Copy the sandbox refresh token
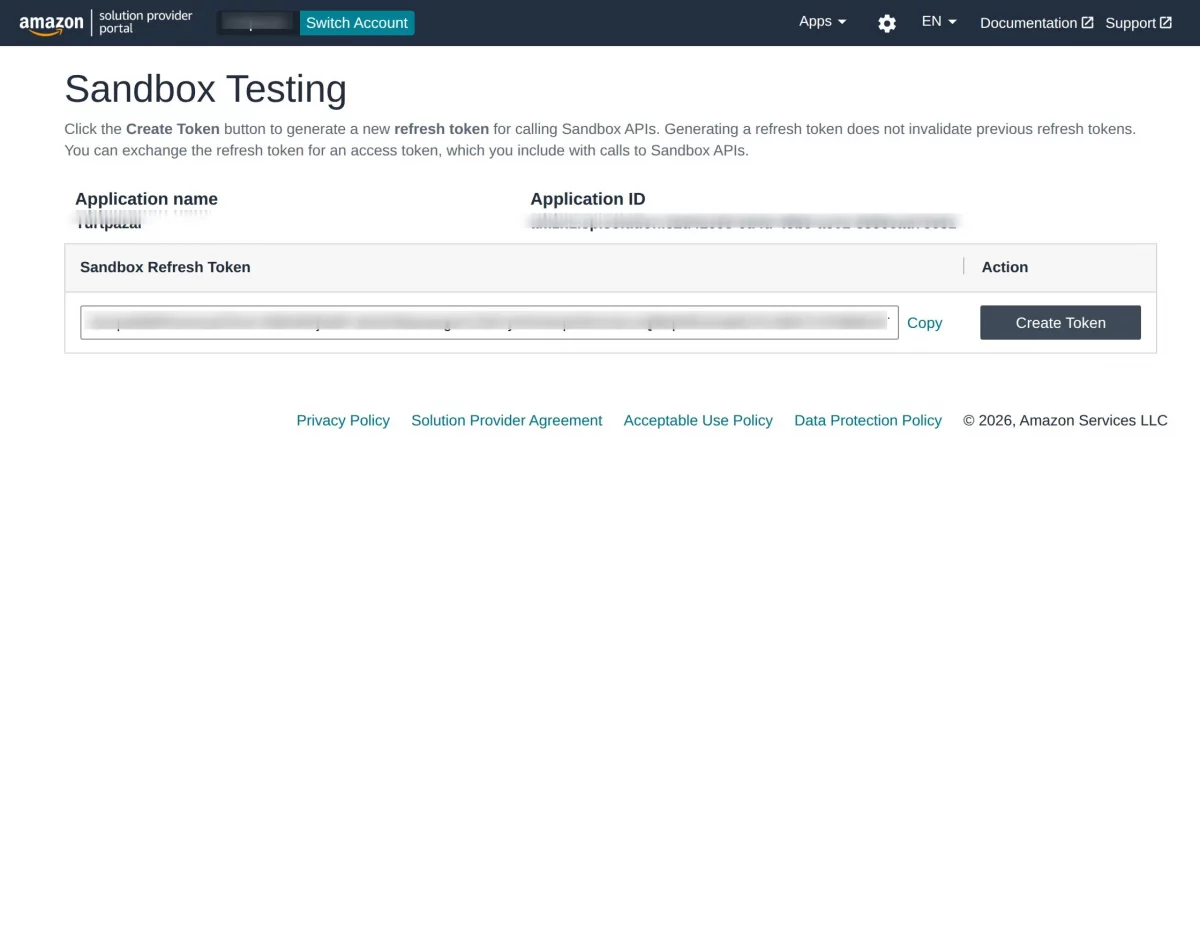Screen dimensions: 1200x943 [924, 322]
